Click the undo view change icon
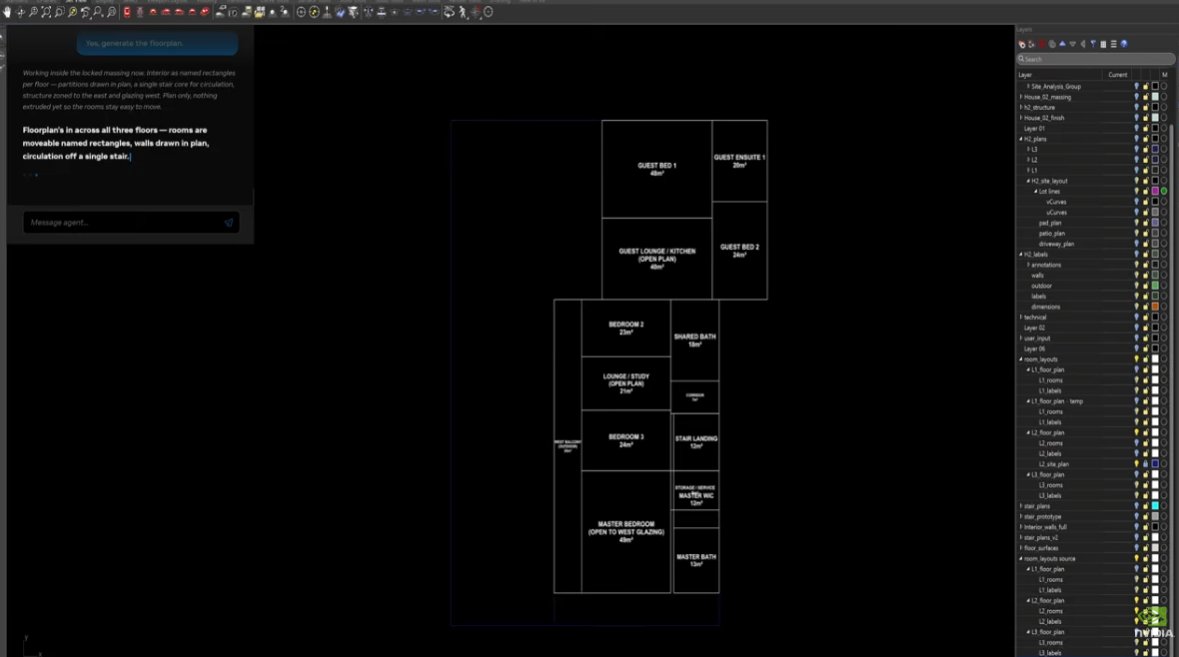Screen dimensions: 1179x657 click(x=85, y=13)
